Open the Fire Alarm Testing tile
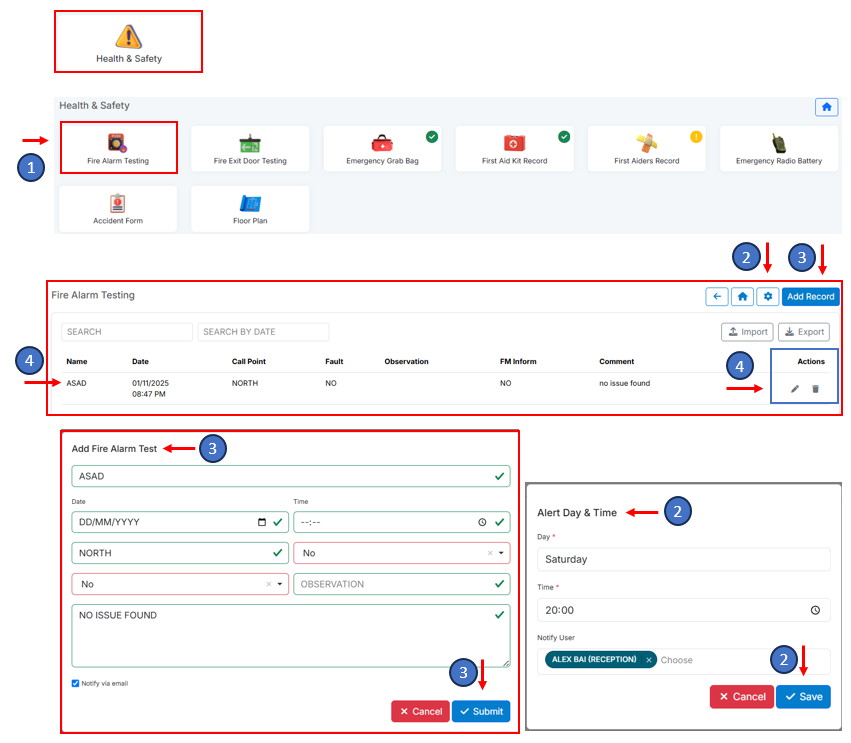 pyautogui.click(x=118, y=147)
